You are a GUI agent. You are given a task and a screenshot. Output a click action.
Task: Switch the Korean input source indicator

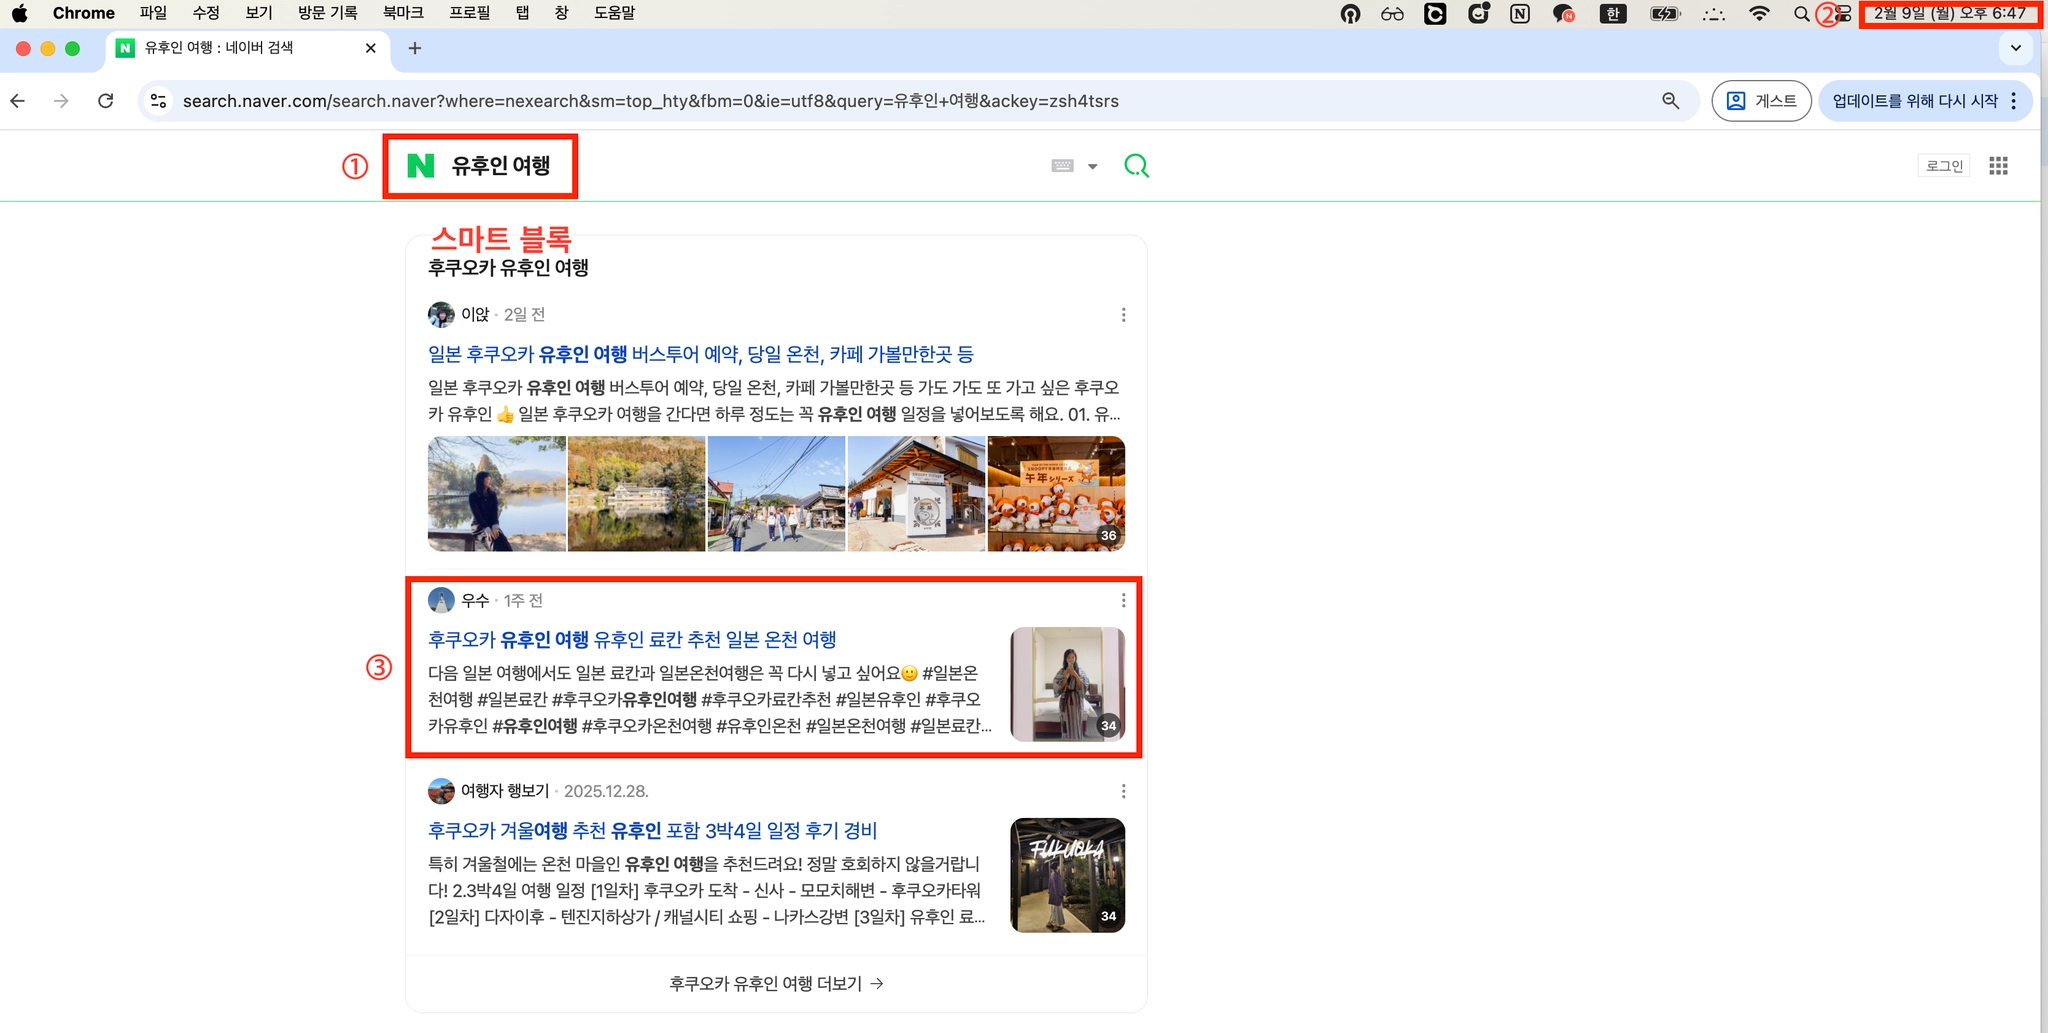[x=1612, y=14]
